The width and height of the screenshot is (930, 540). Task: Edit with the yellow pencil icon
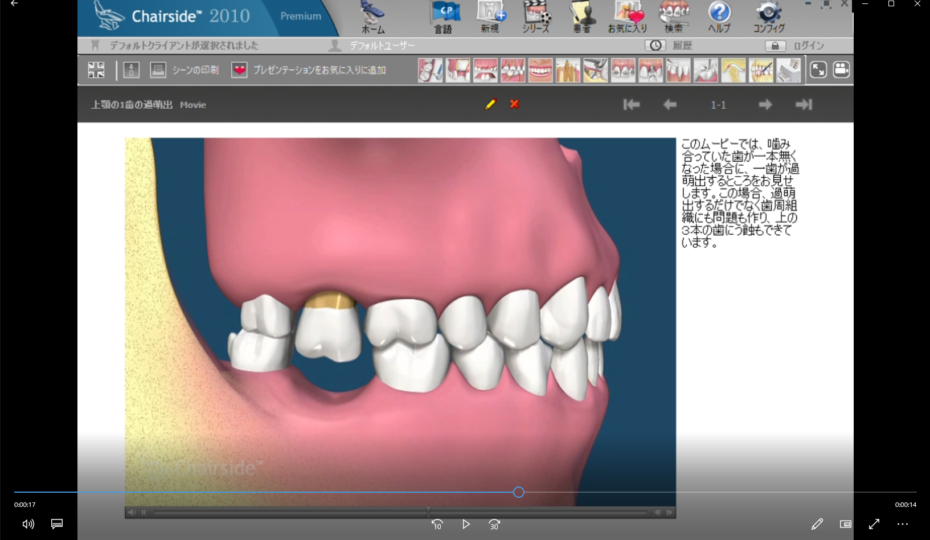pos(491,104)
